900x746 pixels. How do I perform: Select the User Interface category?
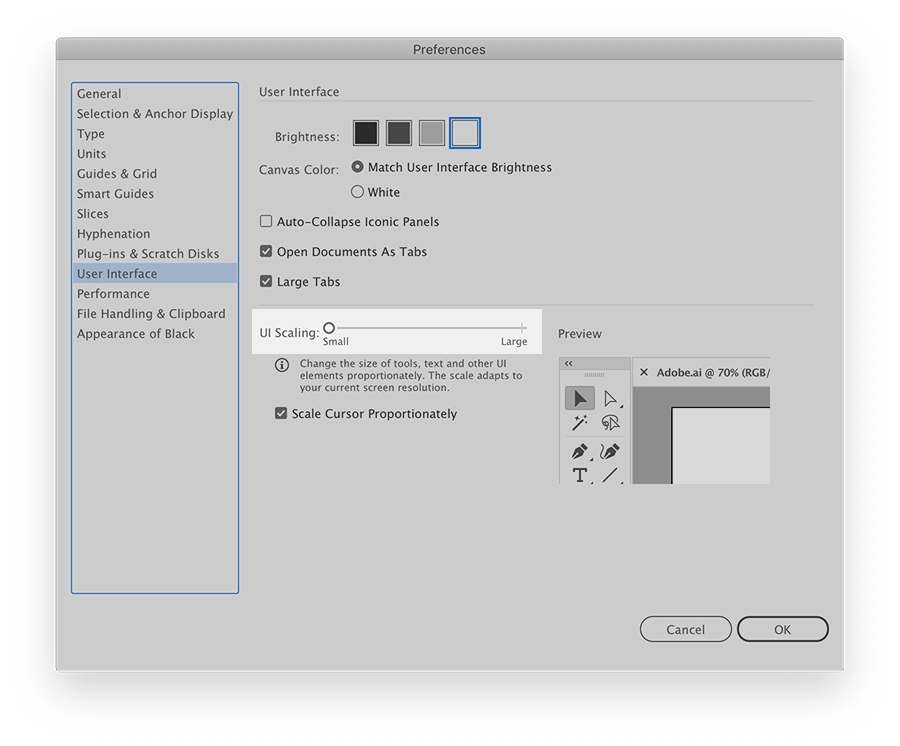click(x=155, y=274)
